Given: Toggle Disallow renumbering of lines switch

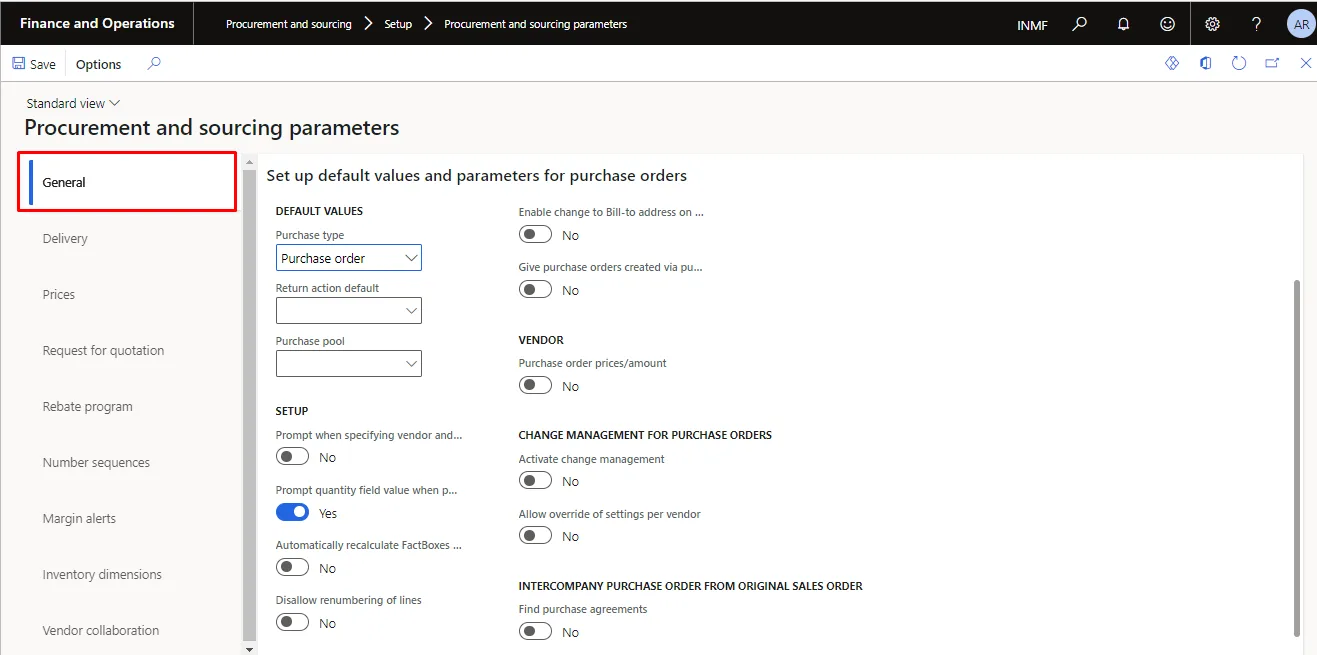Looking at the screenshot, I should tap(292, 622).
